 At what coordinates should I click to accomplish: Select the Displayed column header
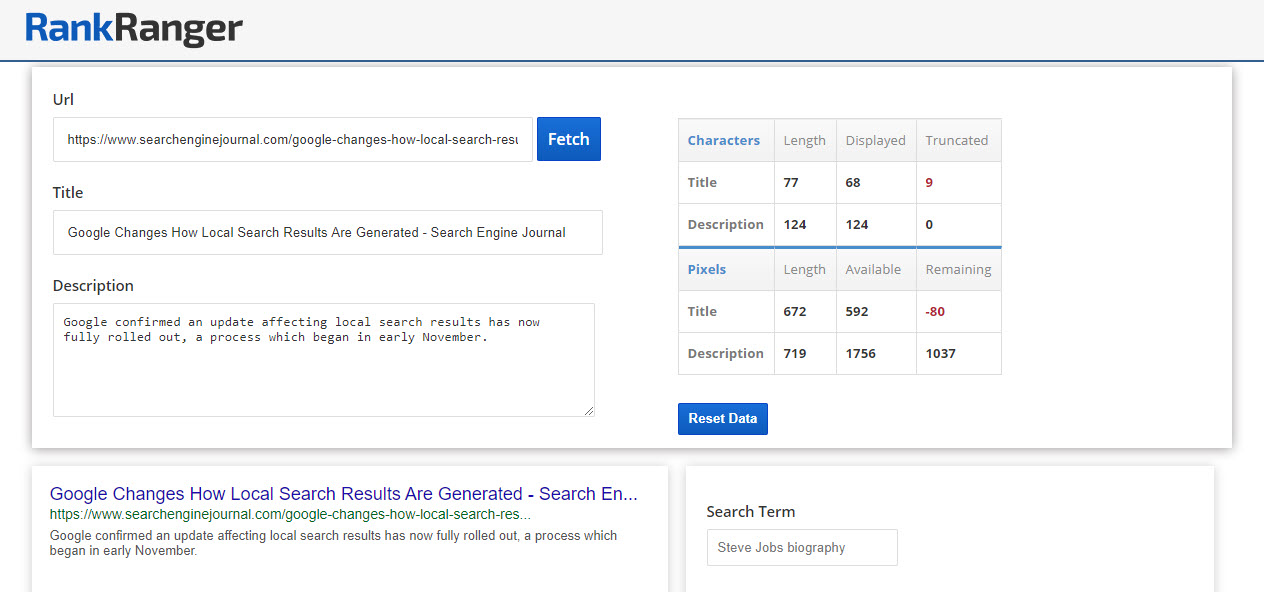(875, 141)
